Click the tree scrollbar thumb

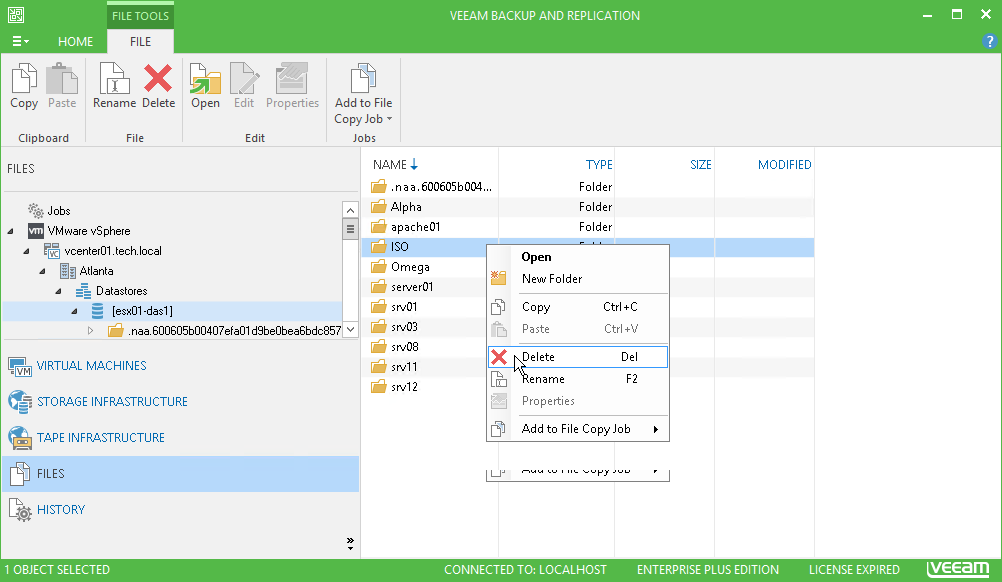350,229
